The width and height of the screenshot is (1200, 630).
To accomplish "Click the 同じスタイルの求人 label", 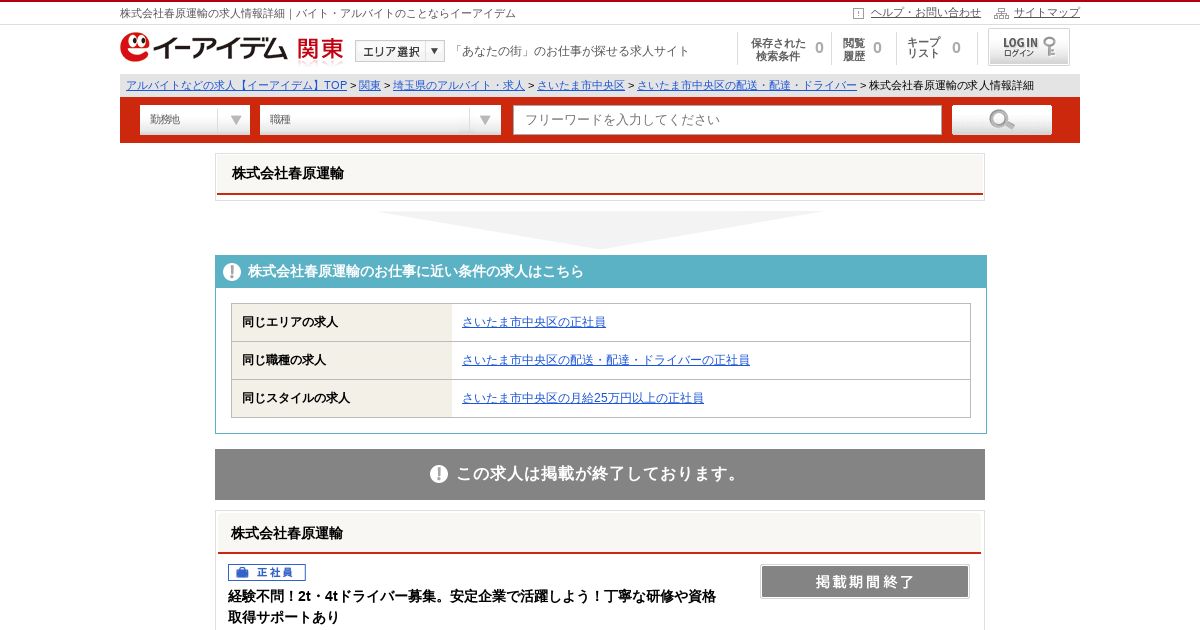I will tap(296, 398).
